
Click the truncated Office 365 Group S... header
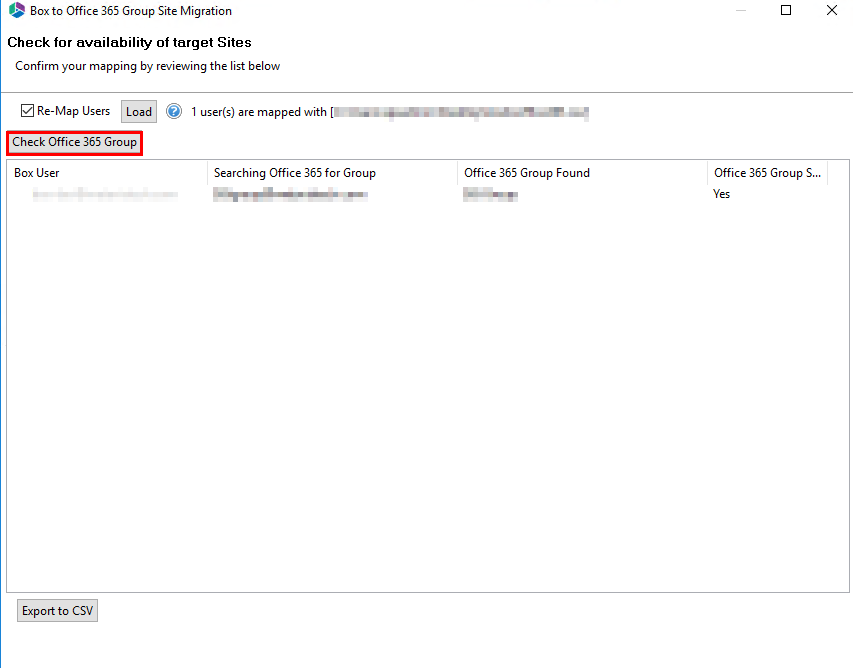click(x=767, y=172)
